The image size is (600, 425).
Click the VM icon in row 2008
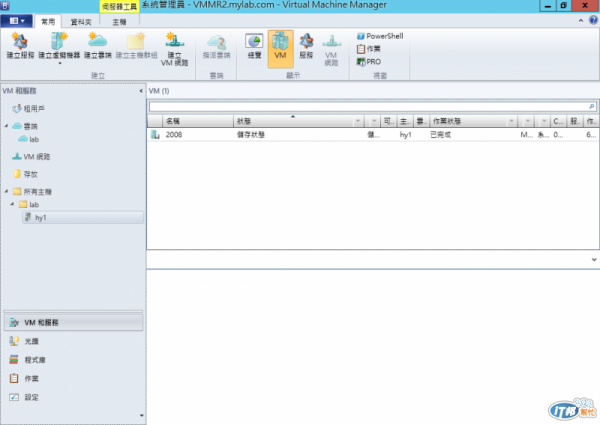[x=155, y=134]
